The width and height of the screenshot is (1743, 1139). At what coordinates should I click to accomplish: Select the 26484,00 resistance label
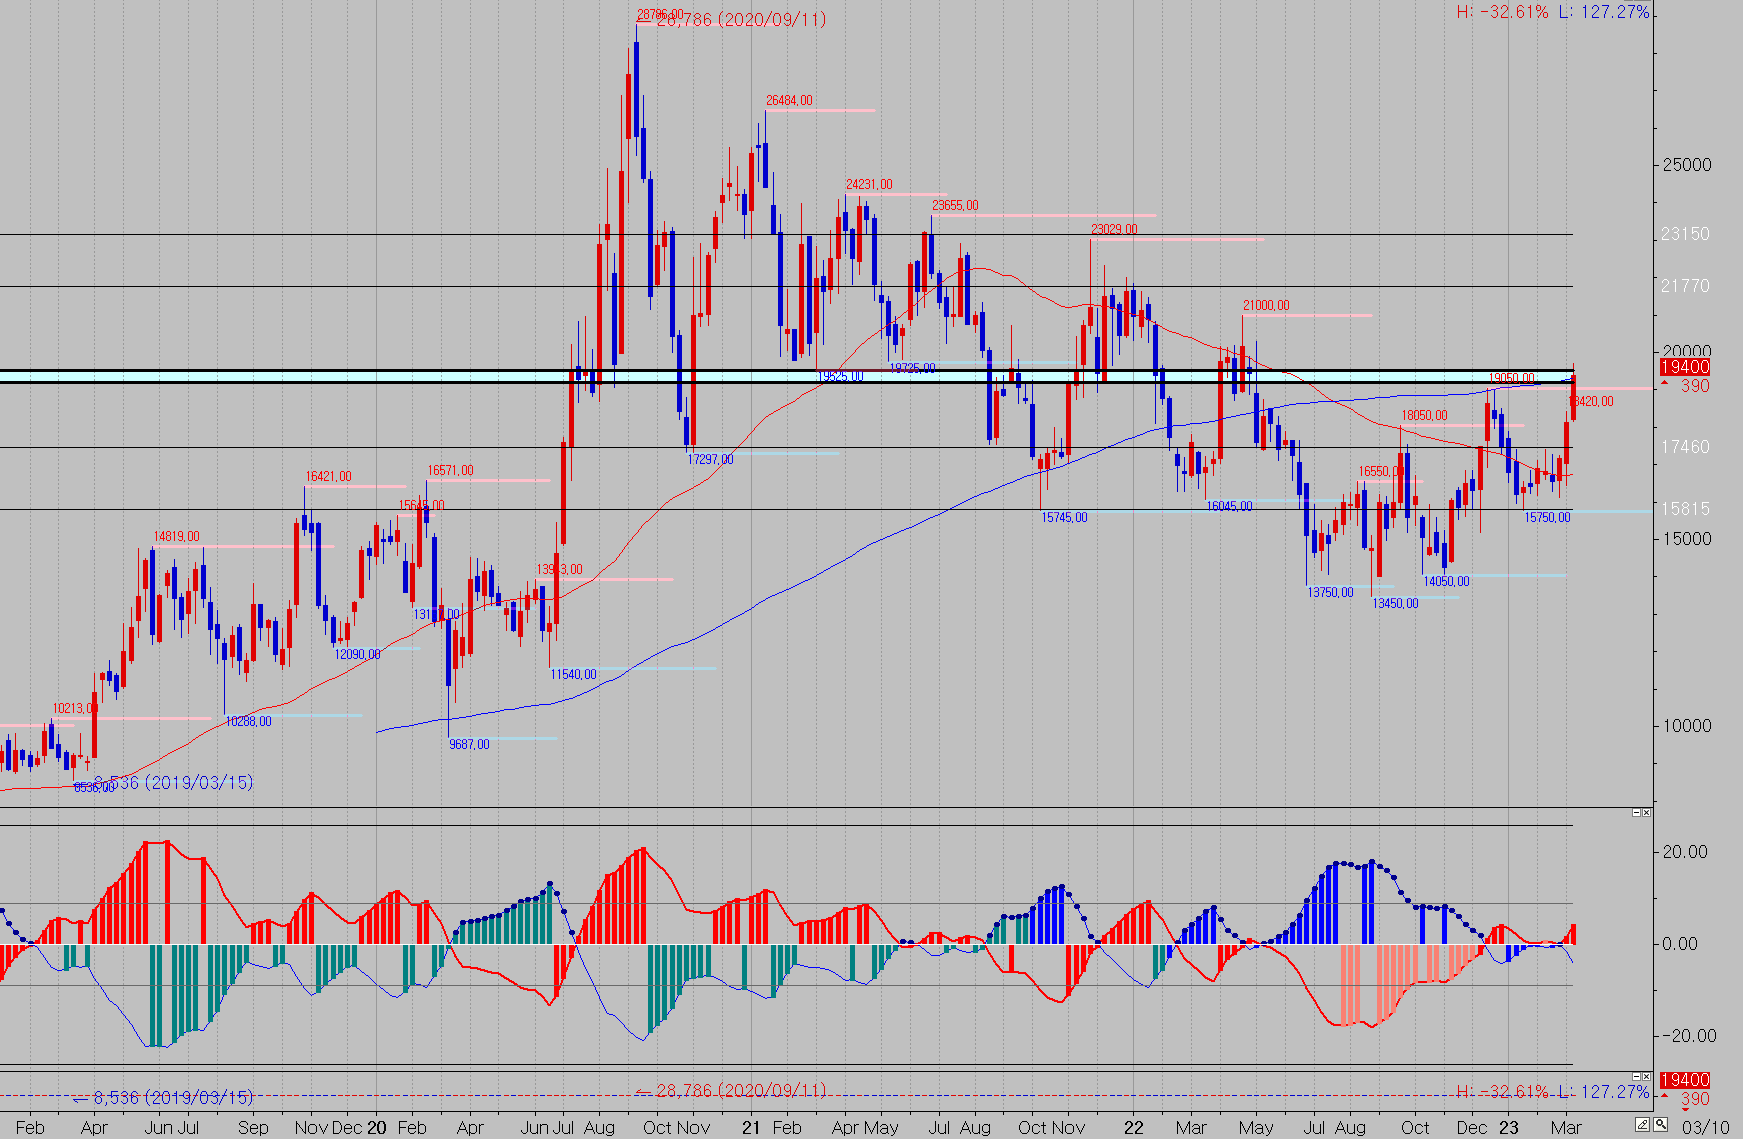(x=789, y=101)
